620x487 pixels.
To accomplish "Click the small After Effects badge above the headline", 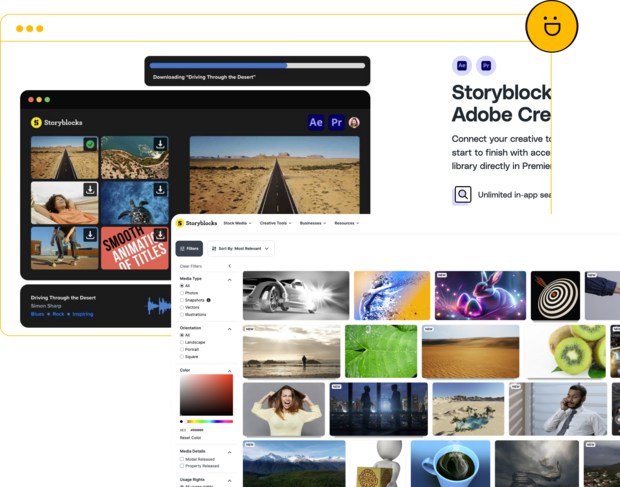I will (x=462, y=66).
